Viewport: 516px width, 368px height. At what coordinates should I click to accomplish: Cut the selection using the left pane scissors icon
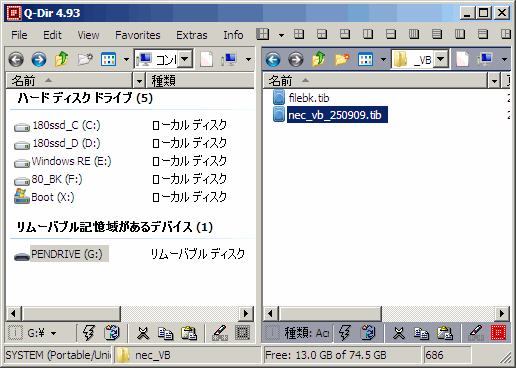143,333
